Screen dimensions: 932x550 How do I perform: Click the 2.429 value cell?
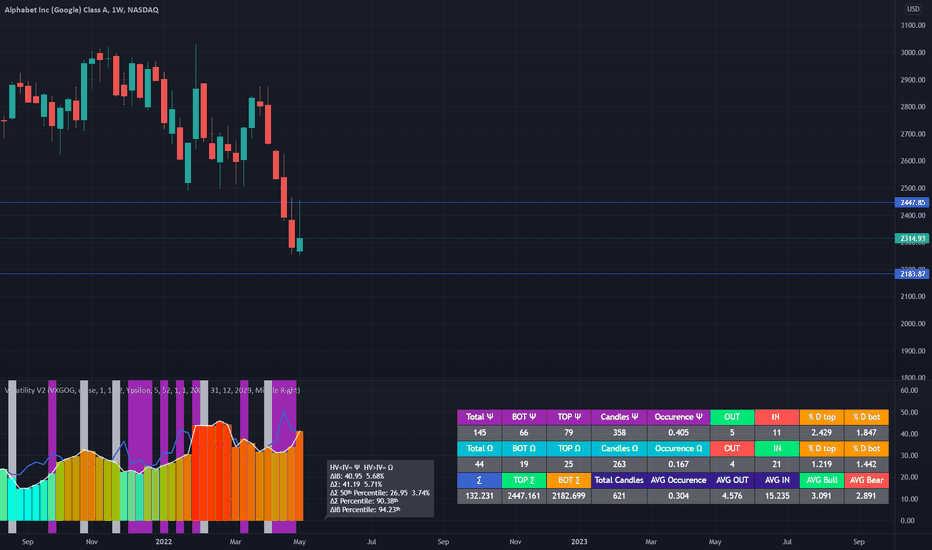coord(821,433)
